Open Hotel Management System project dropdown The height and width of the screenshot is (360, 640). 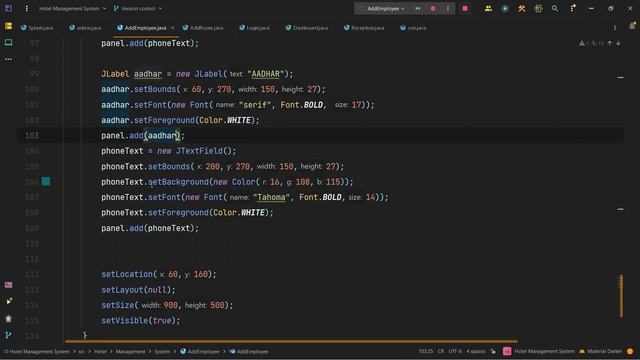click(x=72, y=9)
